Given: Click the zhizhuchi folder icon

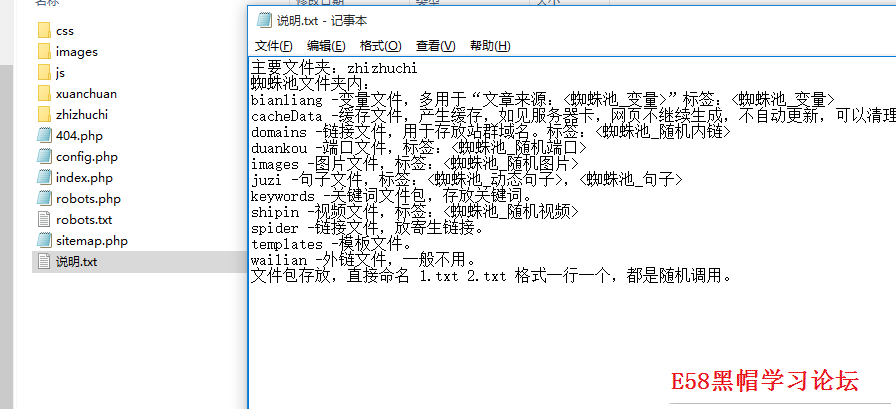Looking at the screenshot, I should click(x=43, y=115).
